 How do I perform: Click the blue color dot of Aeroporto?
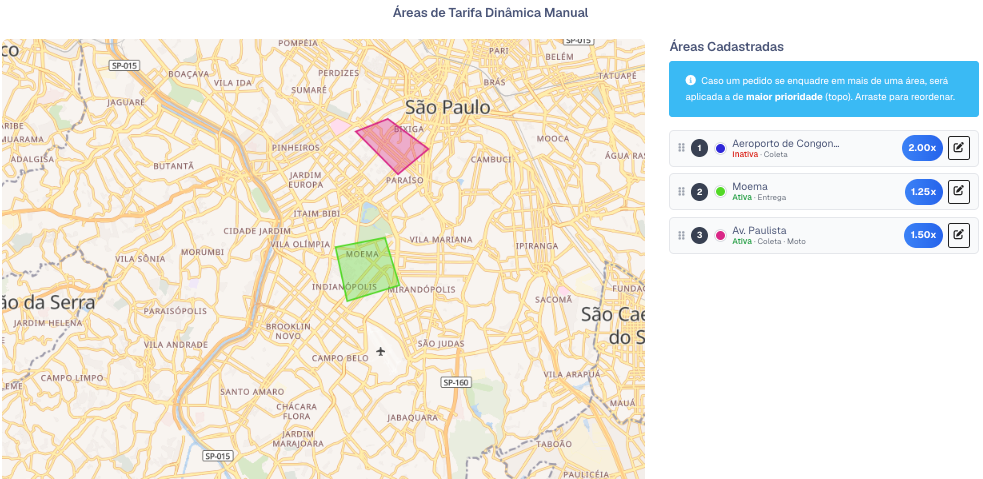point(720,149)
